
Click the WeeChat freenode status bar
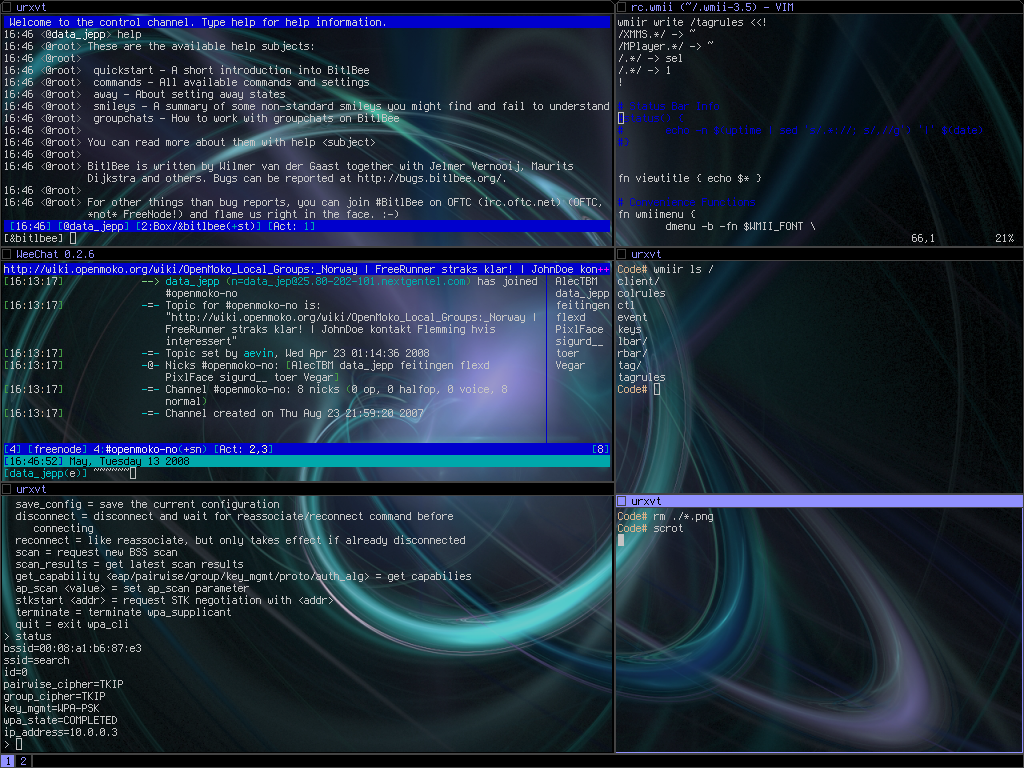point(300,449)
